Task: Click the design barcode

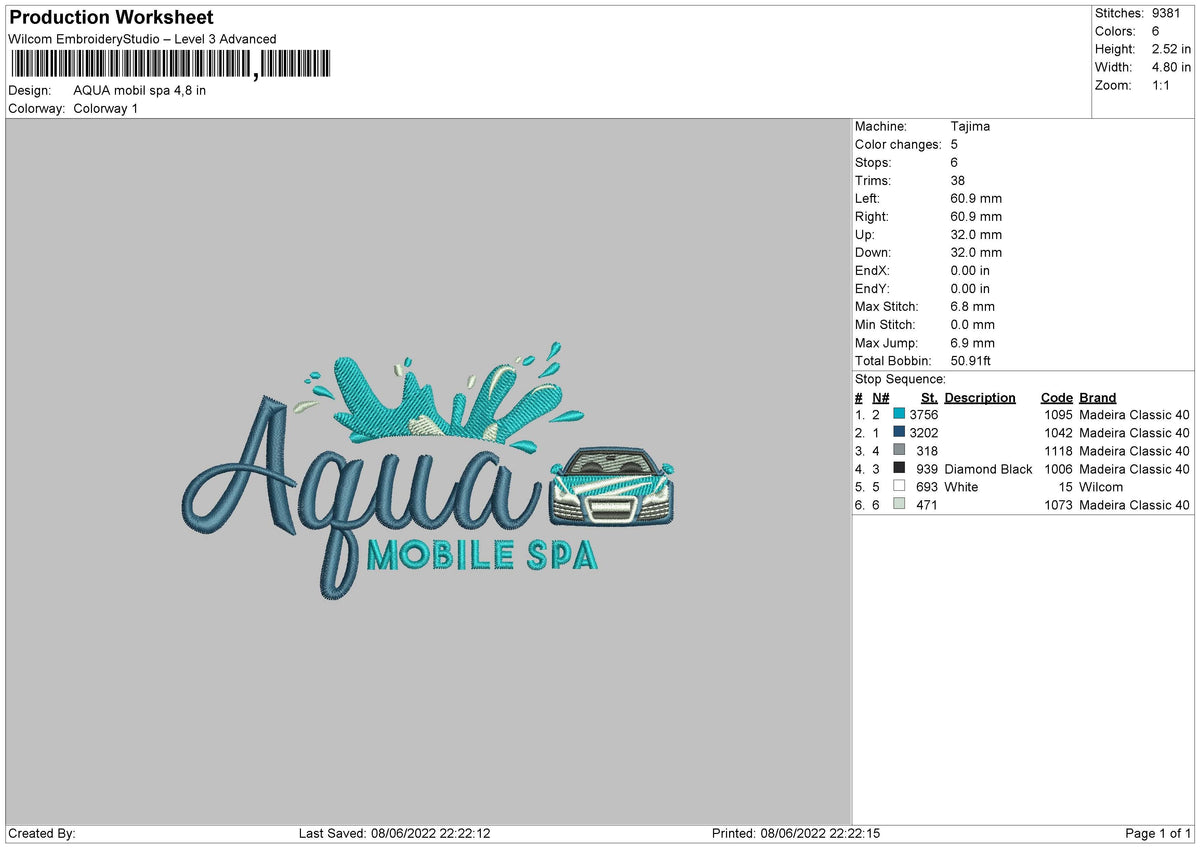Action: 170,62
